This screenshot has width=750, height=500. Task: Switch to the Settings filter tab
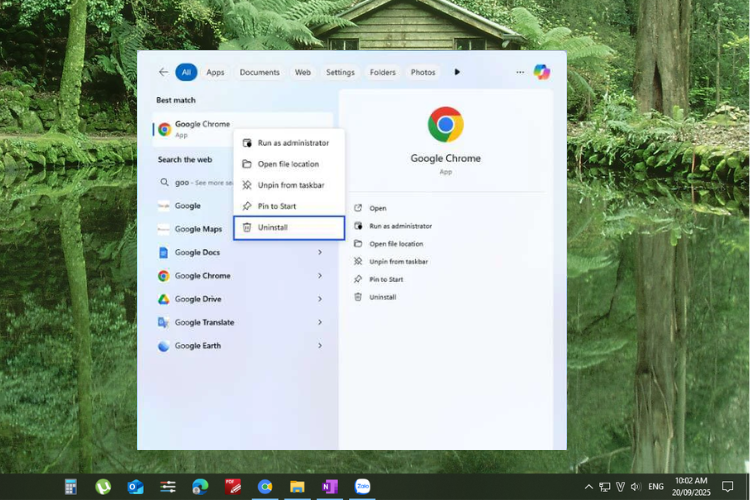click(340, 72)
